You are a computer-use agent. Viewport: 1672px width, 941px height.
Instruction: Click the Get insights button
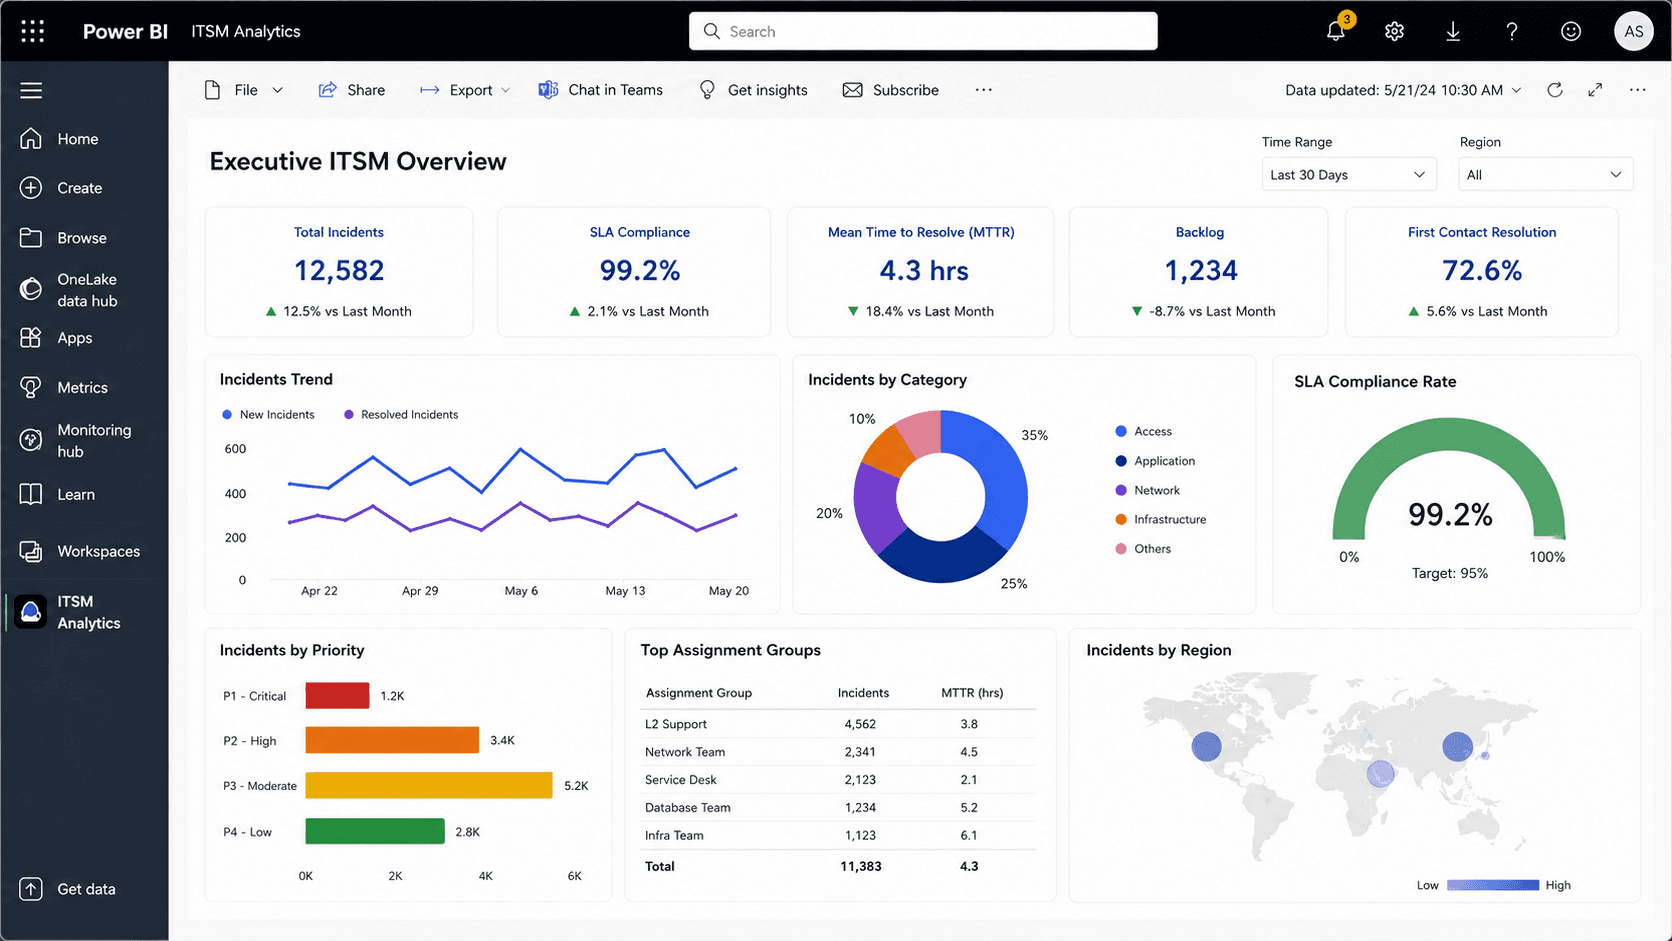click(753, 90)
